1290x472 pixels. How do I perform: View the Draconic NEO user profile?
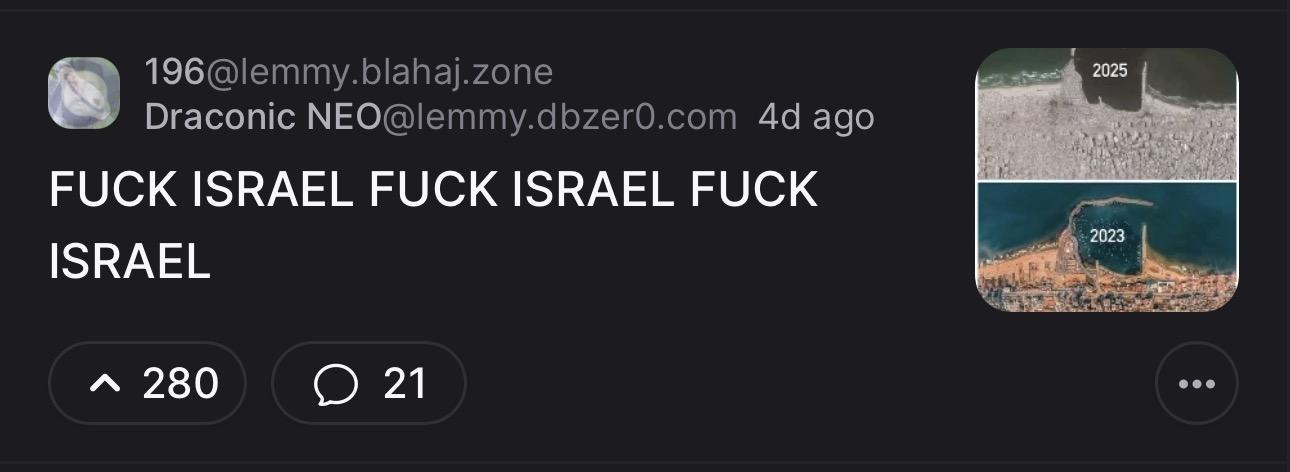coord(264,117)
